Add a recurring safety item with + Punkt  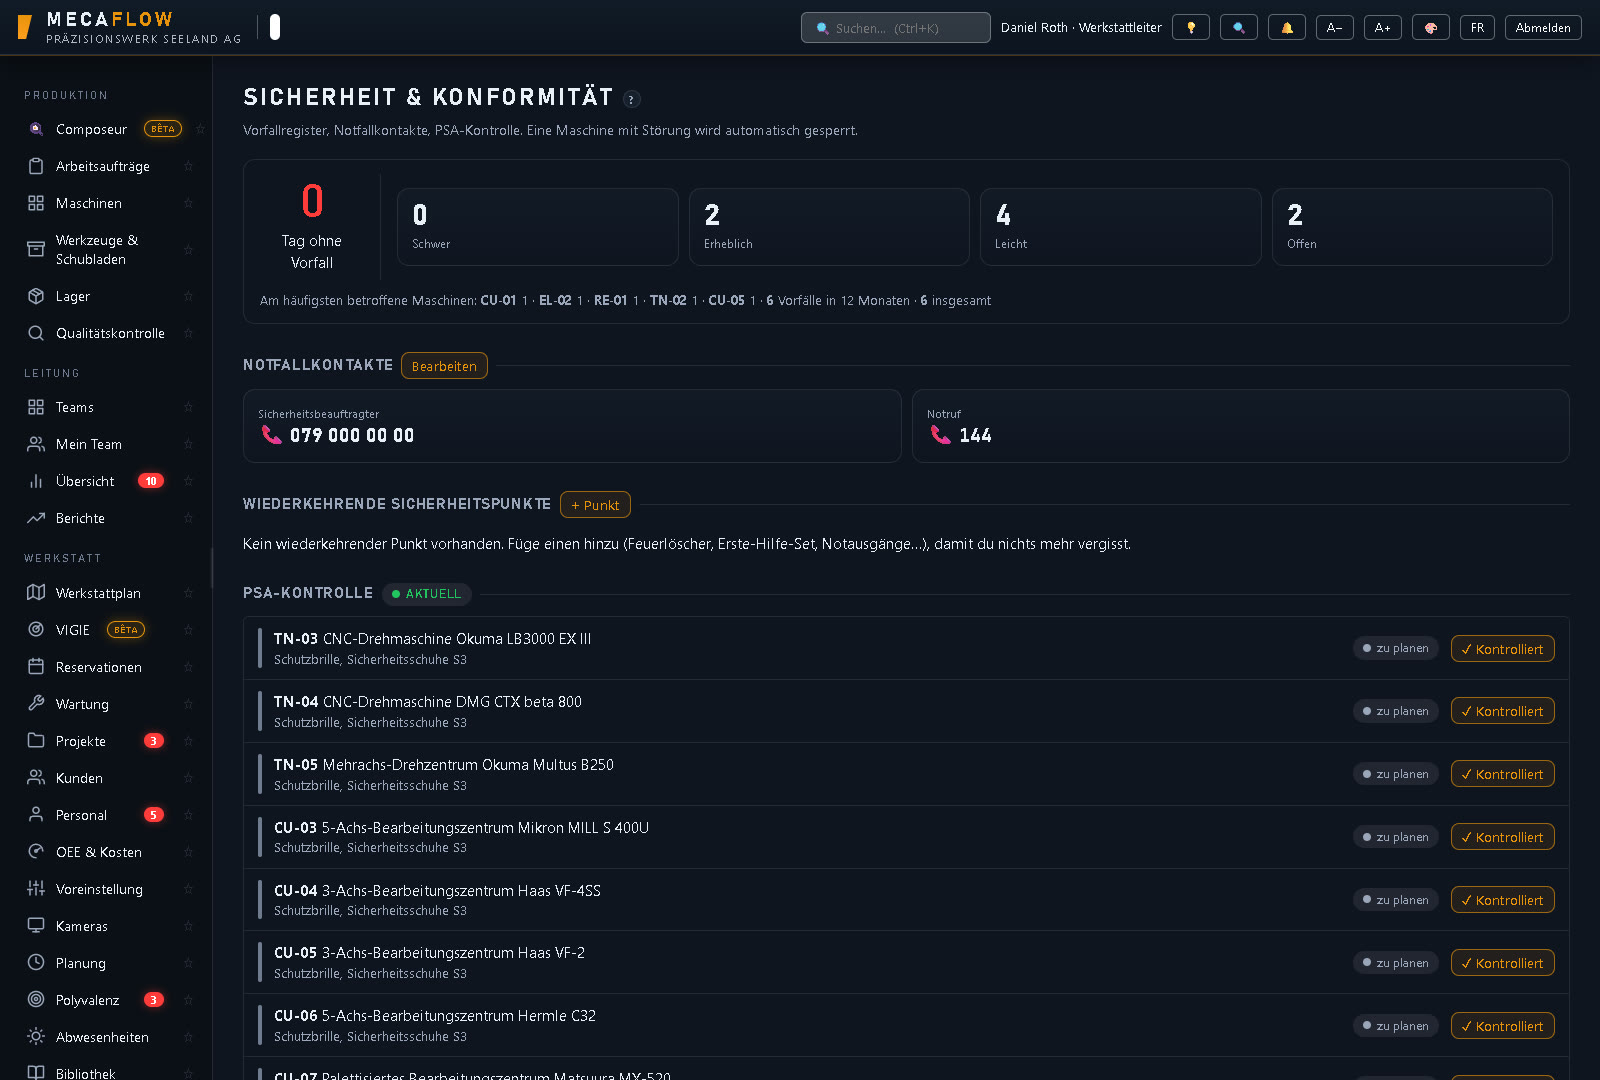click(595, 505)
